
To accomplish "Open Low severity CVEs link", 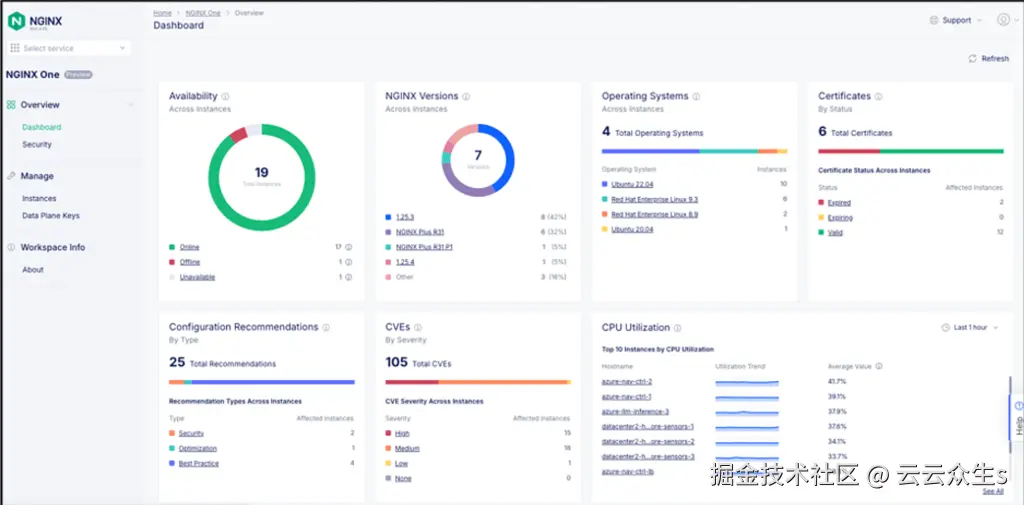I will (402, 463).
